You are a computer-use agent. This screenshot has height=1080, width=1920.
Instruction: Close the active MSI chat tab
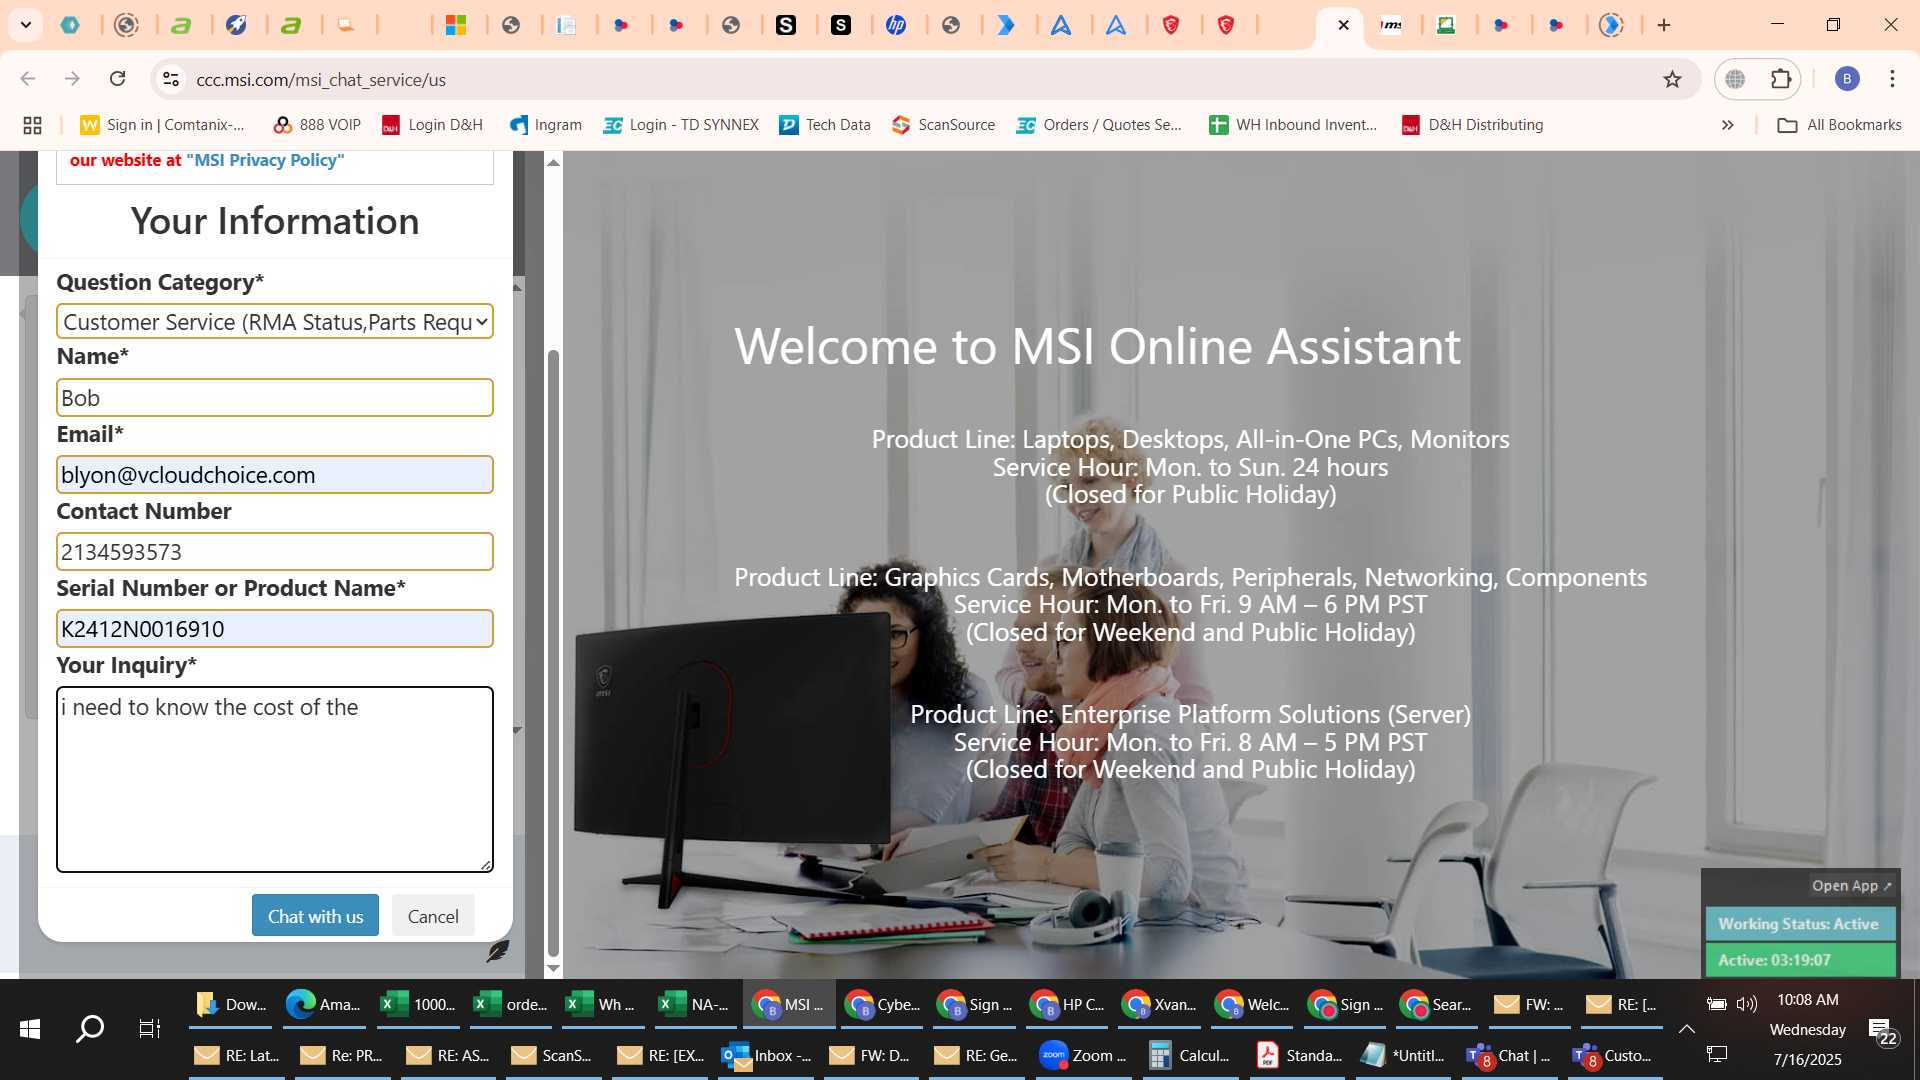(x=1343, y=25)
